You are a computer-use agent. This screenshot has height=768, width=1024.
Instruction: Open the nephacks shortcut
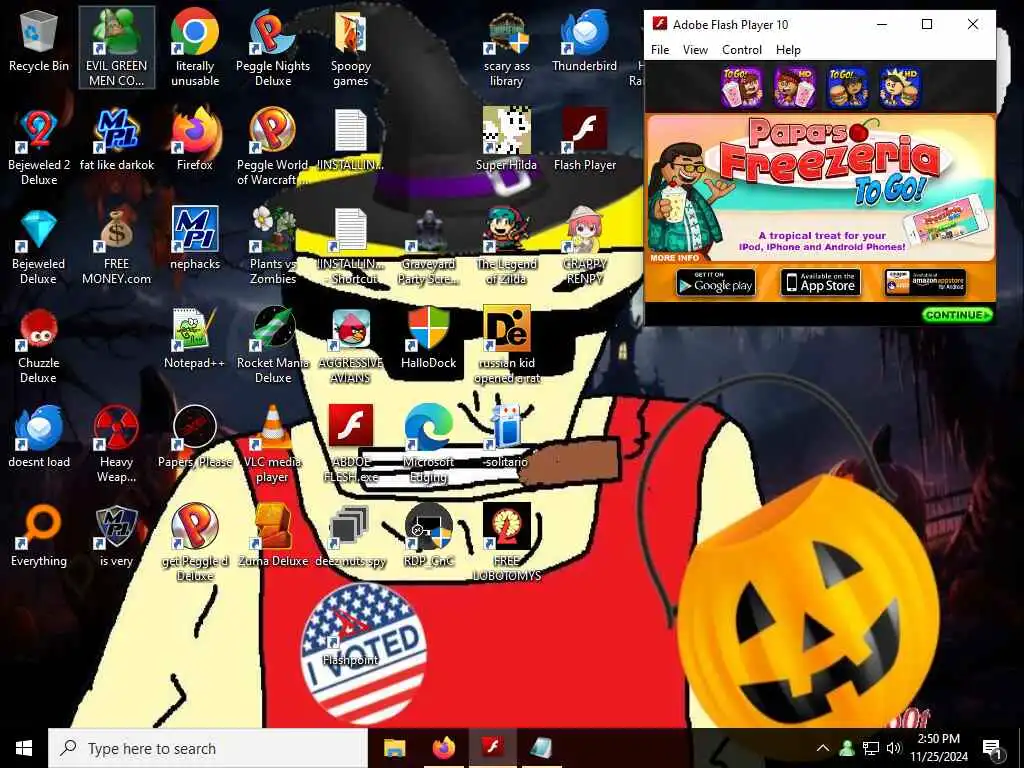coord(195,239)
